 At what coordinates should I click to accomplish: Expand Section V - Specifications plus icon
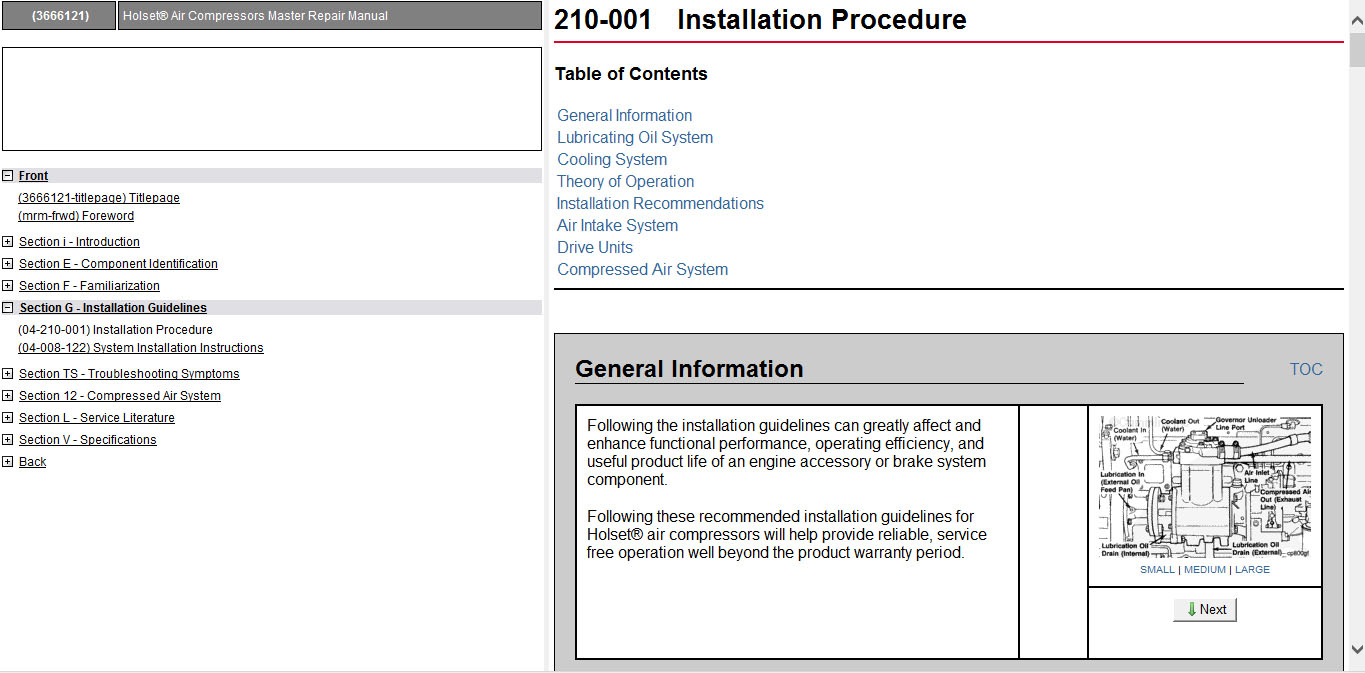(x=8, y=440)
